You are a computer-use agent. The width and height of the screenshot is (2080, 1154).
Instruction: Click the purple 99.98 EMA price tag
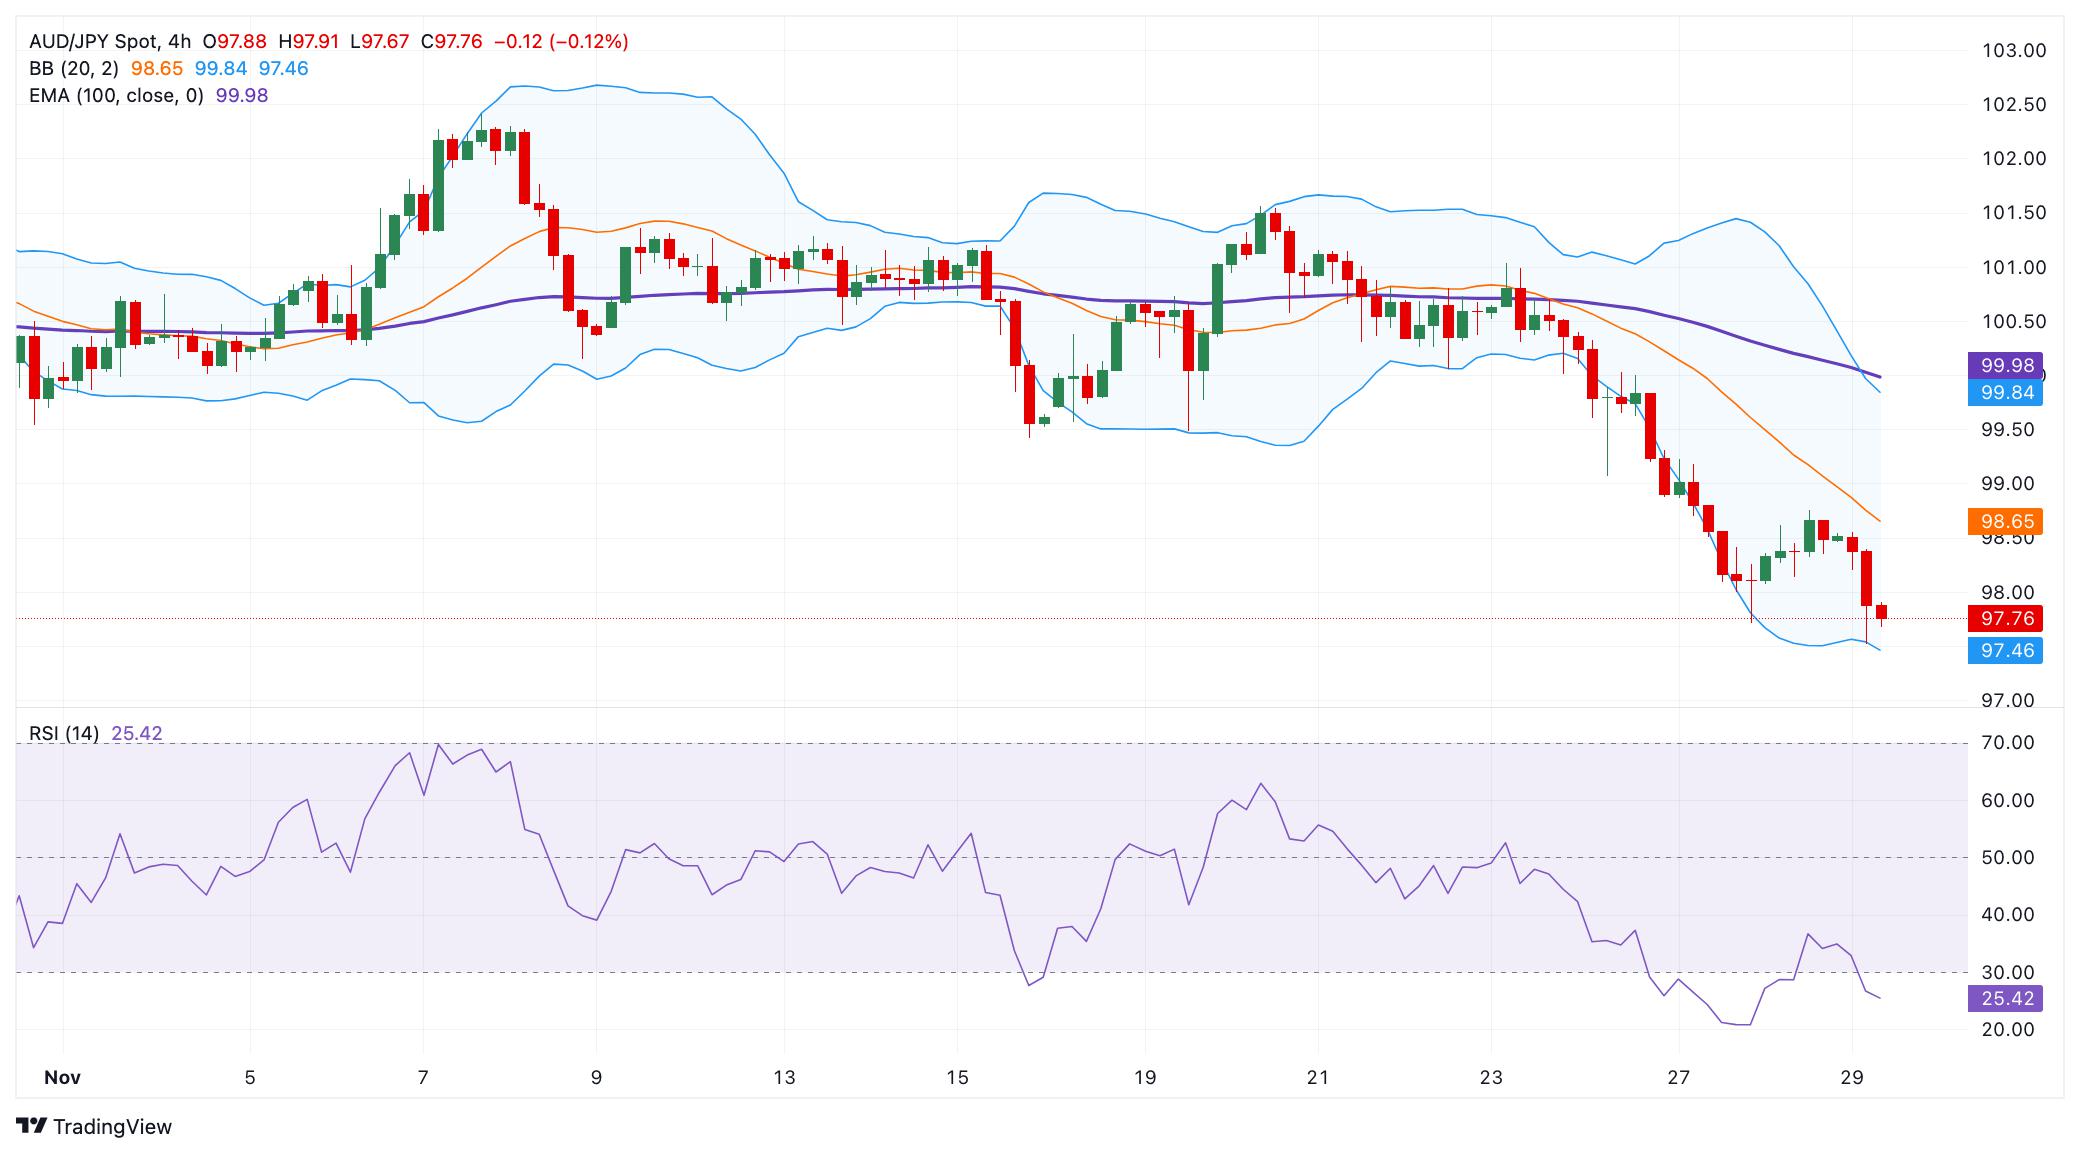[2007, 366]
